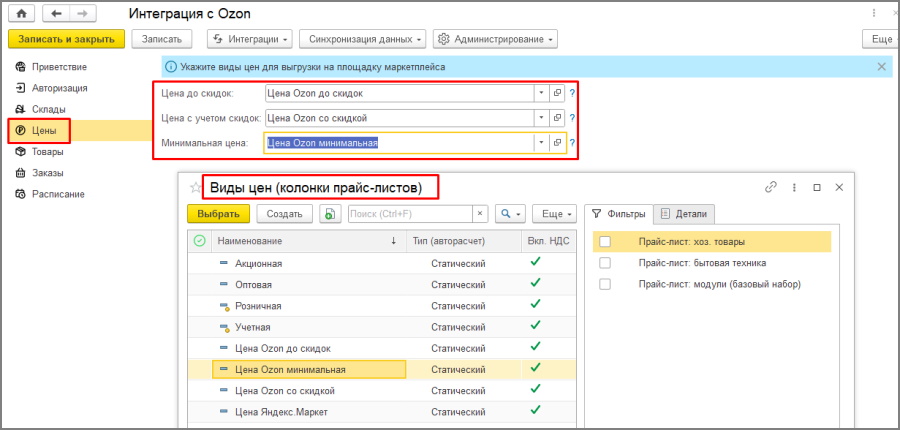Click 'Записать и закрыть' button

(66, 39)
